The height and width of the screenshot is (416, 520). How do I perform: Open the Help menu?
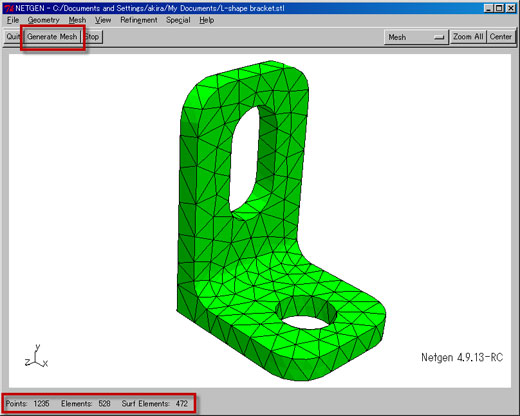207,20
